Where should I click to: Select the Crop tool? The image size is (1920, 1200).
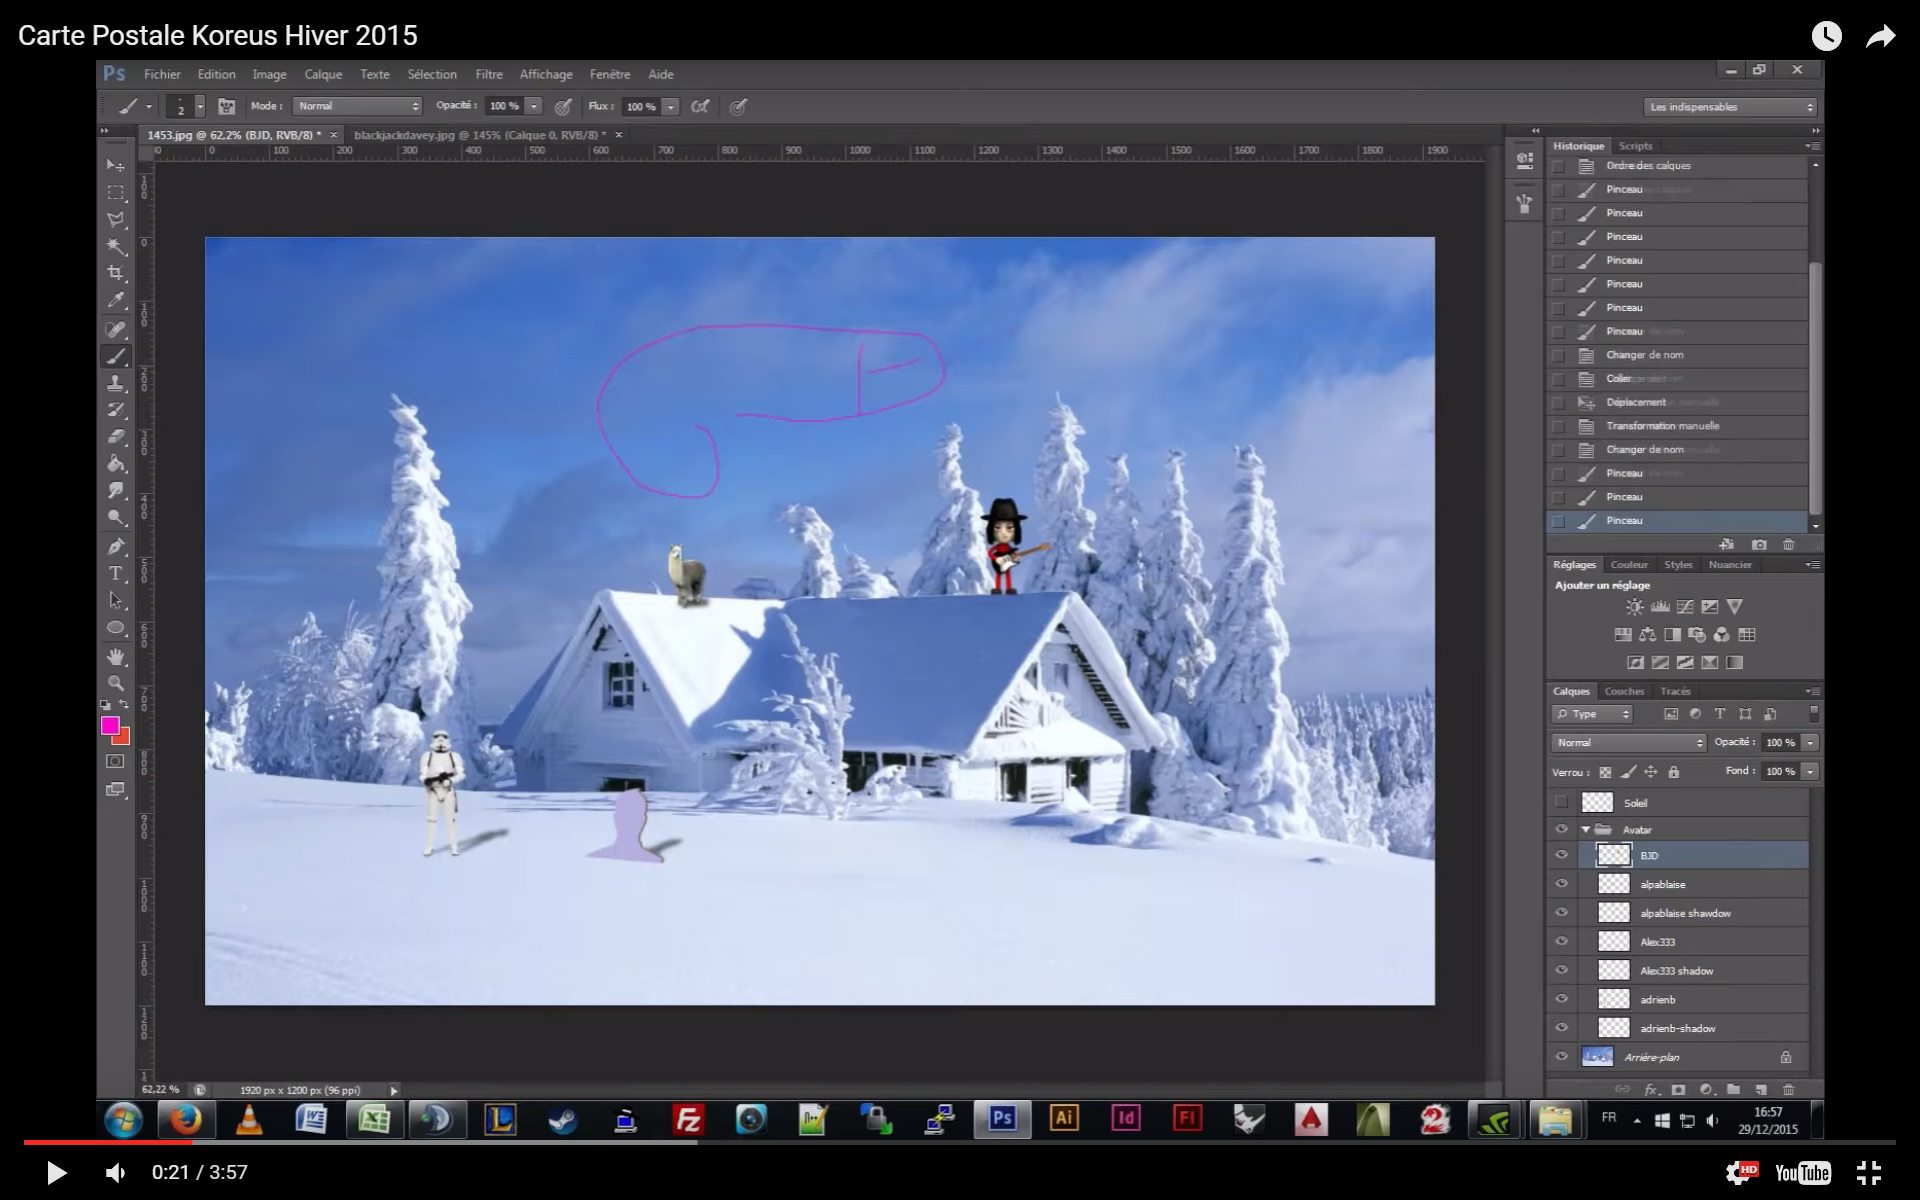pos(116,273)
